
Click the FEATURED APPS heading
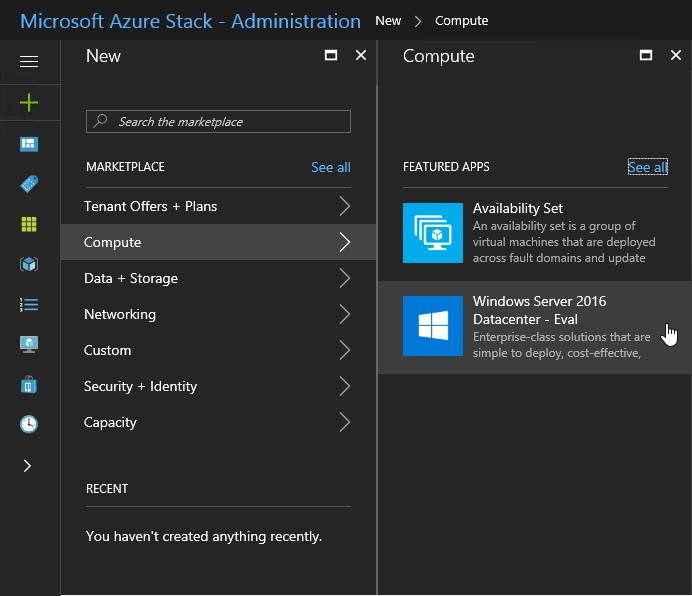446,167
